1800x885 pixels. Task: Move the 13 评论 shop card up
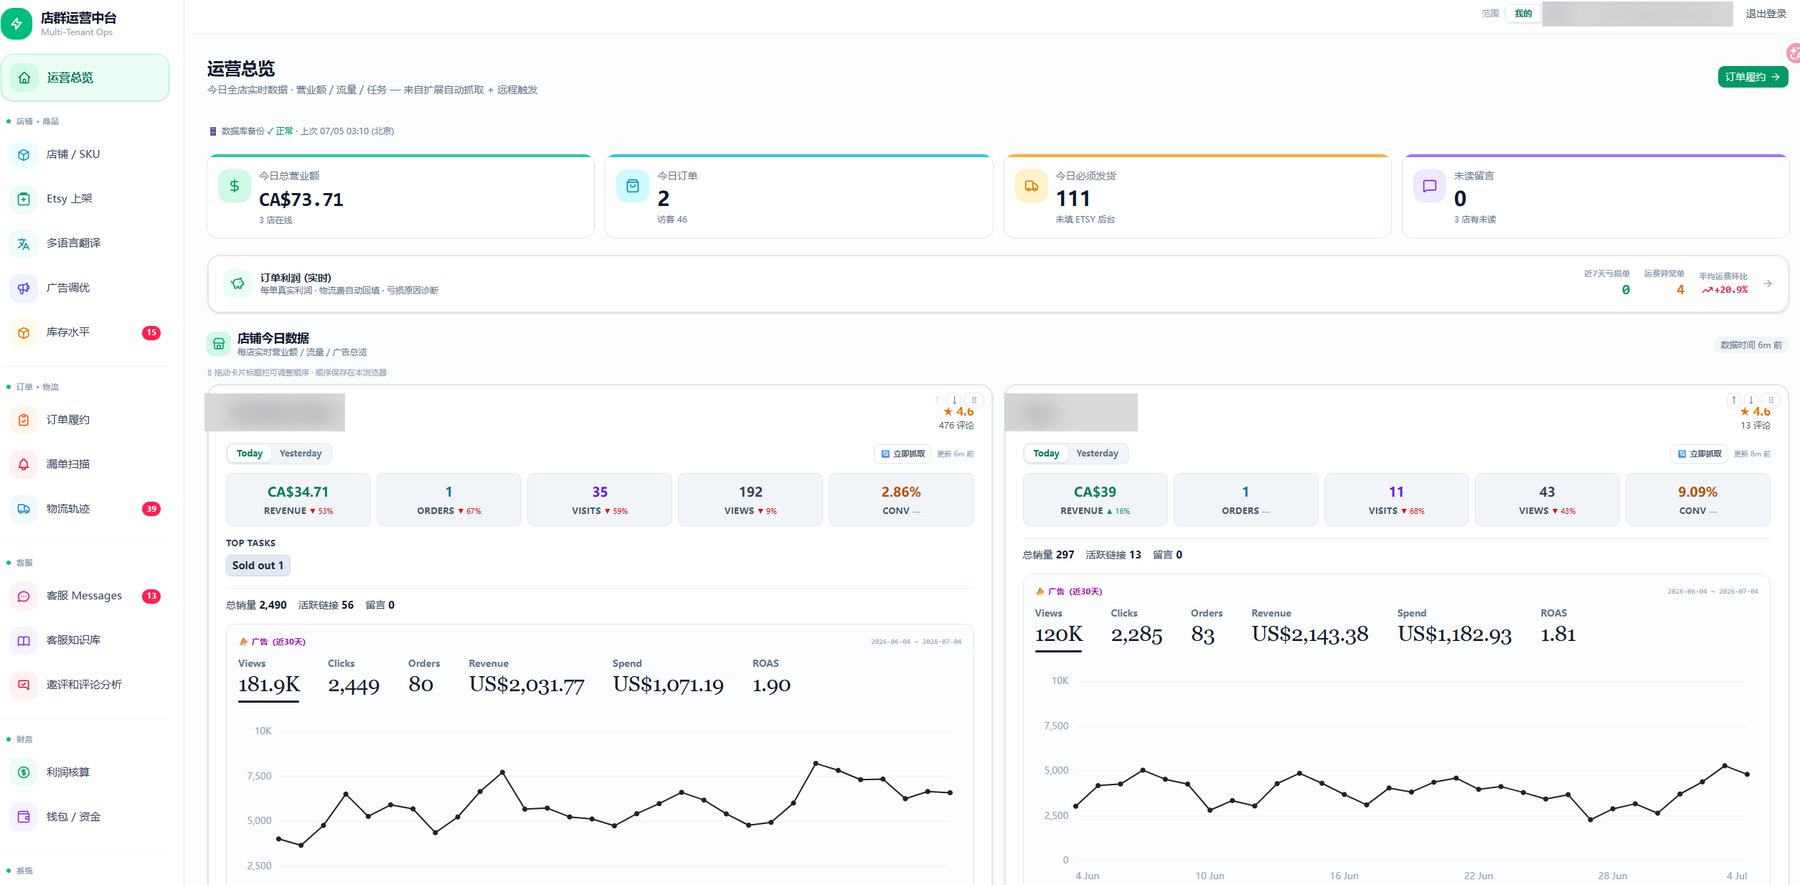click(x=1734, y=400)
